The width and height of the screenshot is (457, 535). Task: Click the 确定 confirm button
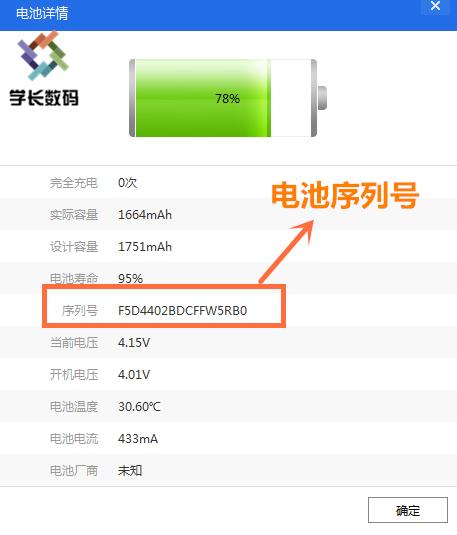408,510
